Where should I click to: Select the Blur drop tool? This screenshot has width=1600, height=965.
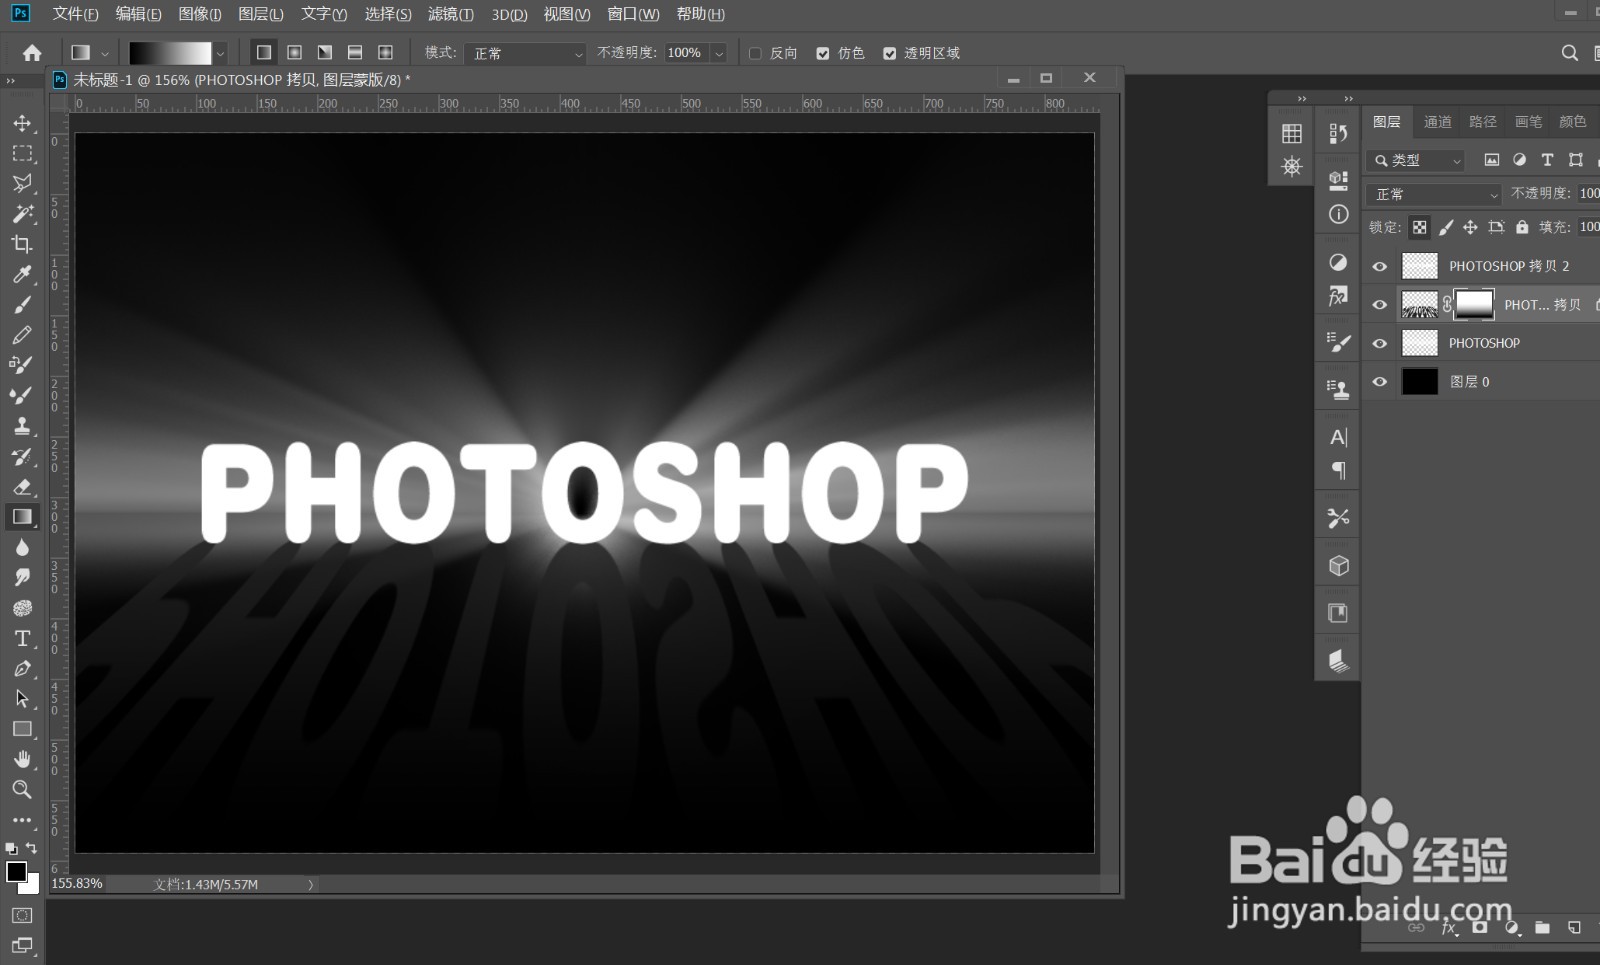22,547
